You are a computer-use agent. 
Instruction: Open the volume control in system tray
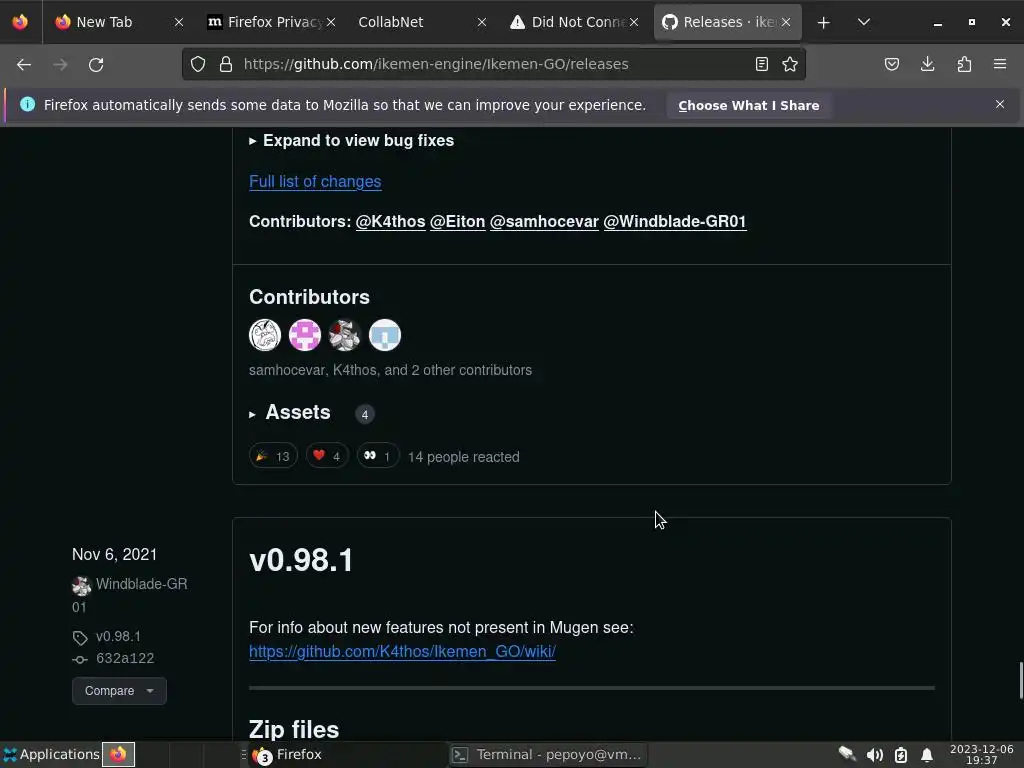874,755
